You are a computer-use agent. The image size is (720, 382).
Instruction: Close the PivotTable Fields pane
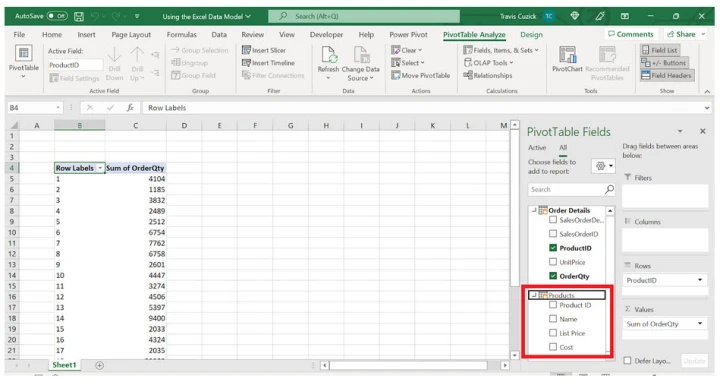703,131
